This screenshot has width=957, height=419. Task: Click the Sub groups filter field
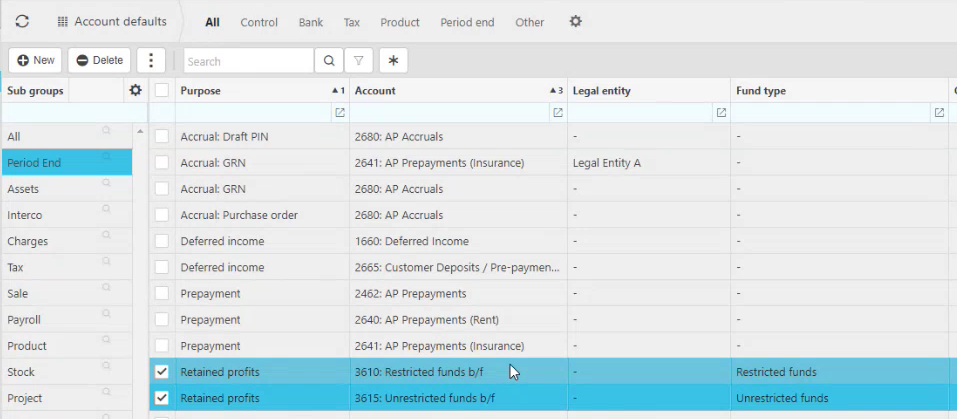[74, 113]
